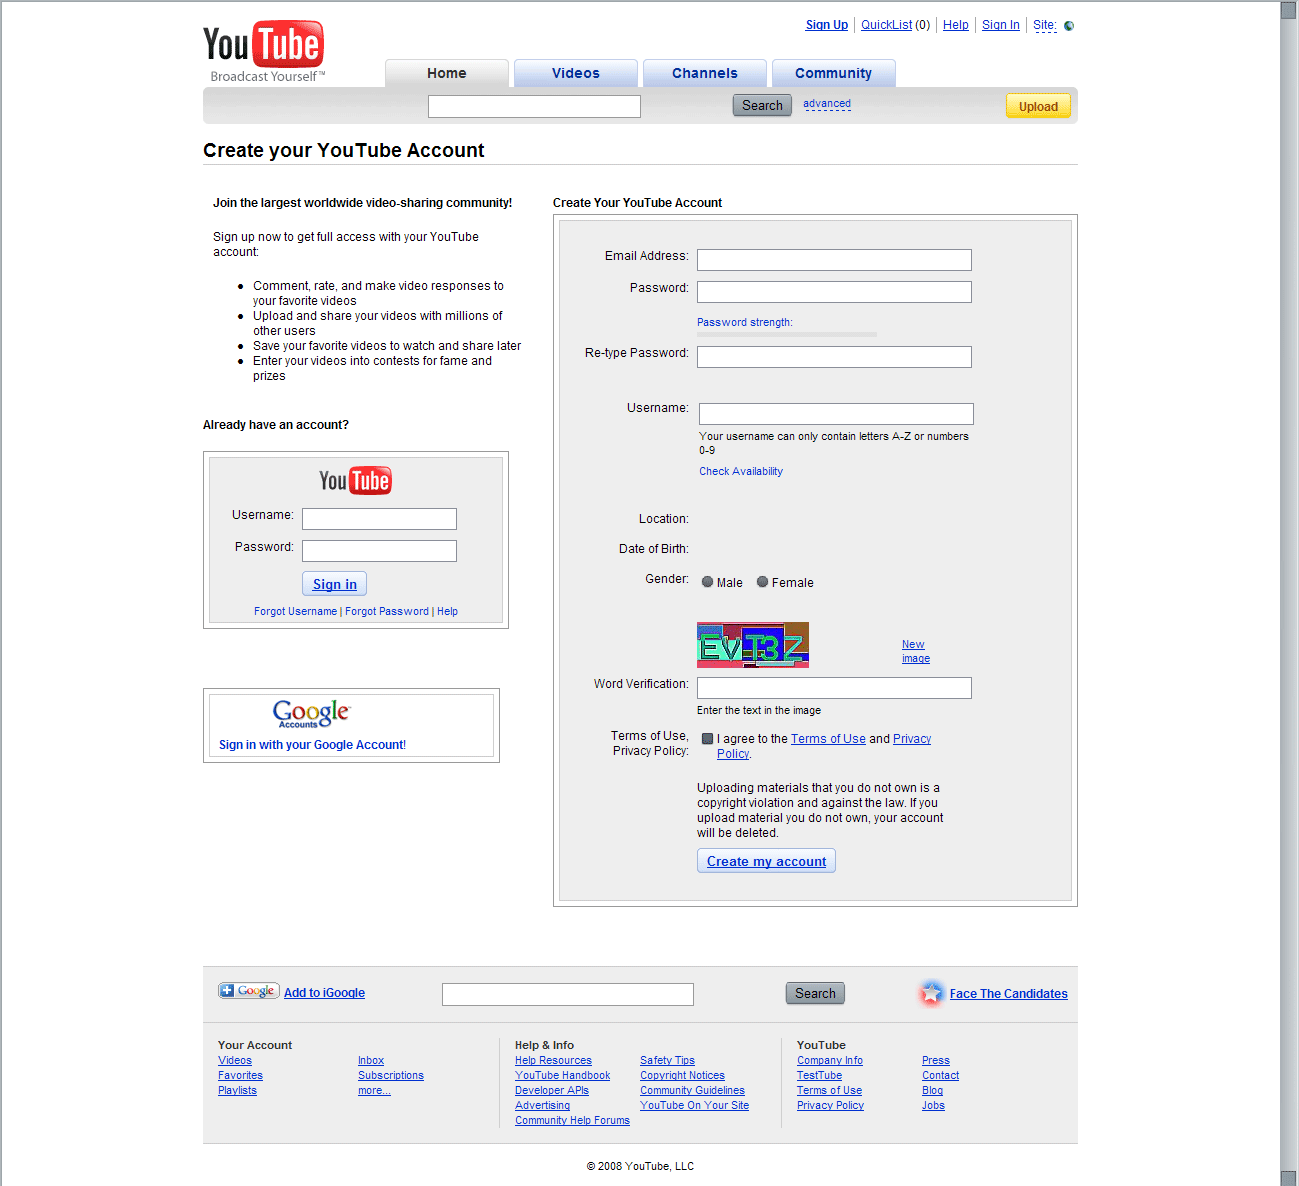This screenshot has width=1299, height=1186.
Task: Open the Sign Up link at top
Action: [827, 25]
